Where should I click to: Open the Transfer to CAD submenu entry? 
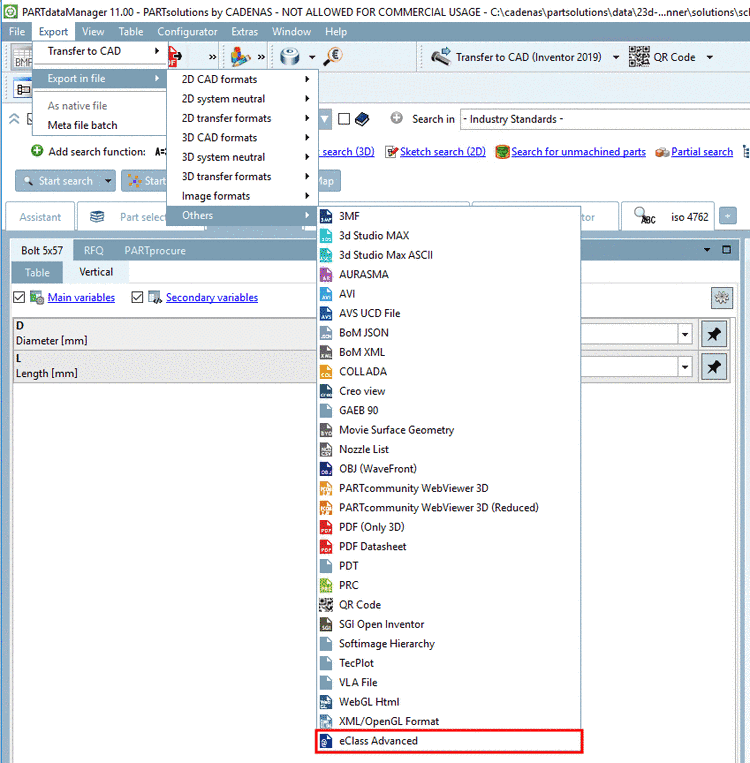point(100,51)
